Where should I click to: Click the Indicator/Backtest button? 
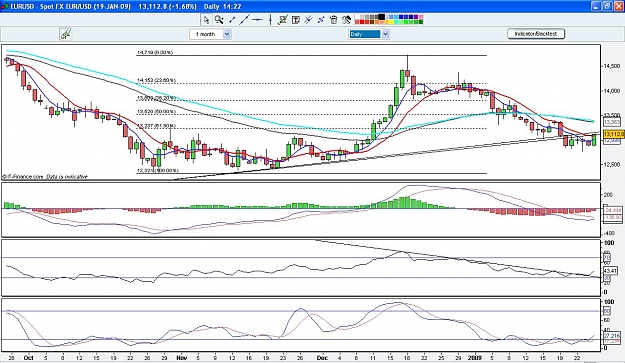pyautogui.click(x=536, y=34)
